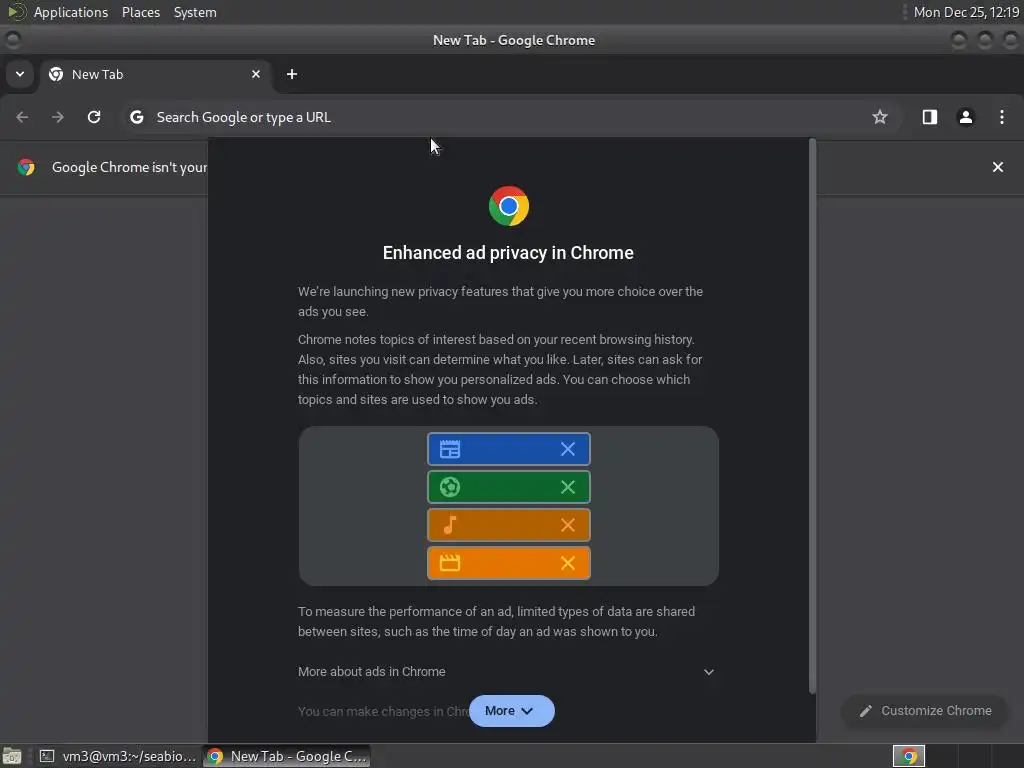Click the clock showing Mon Dec 25
The height and width of the screenshot is (768, 1024).
[x=966, y=12]
